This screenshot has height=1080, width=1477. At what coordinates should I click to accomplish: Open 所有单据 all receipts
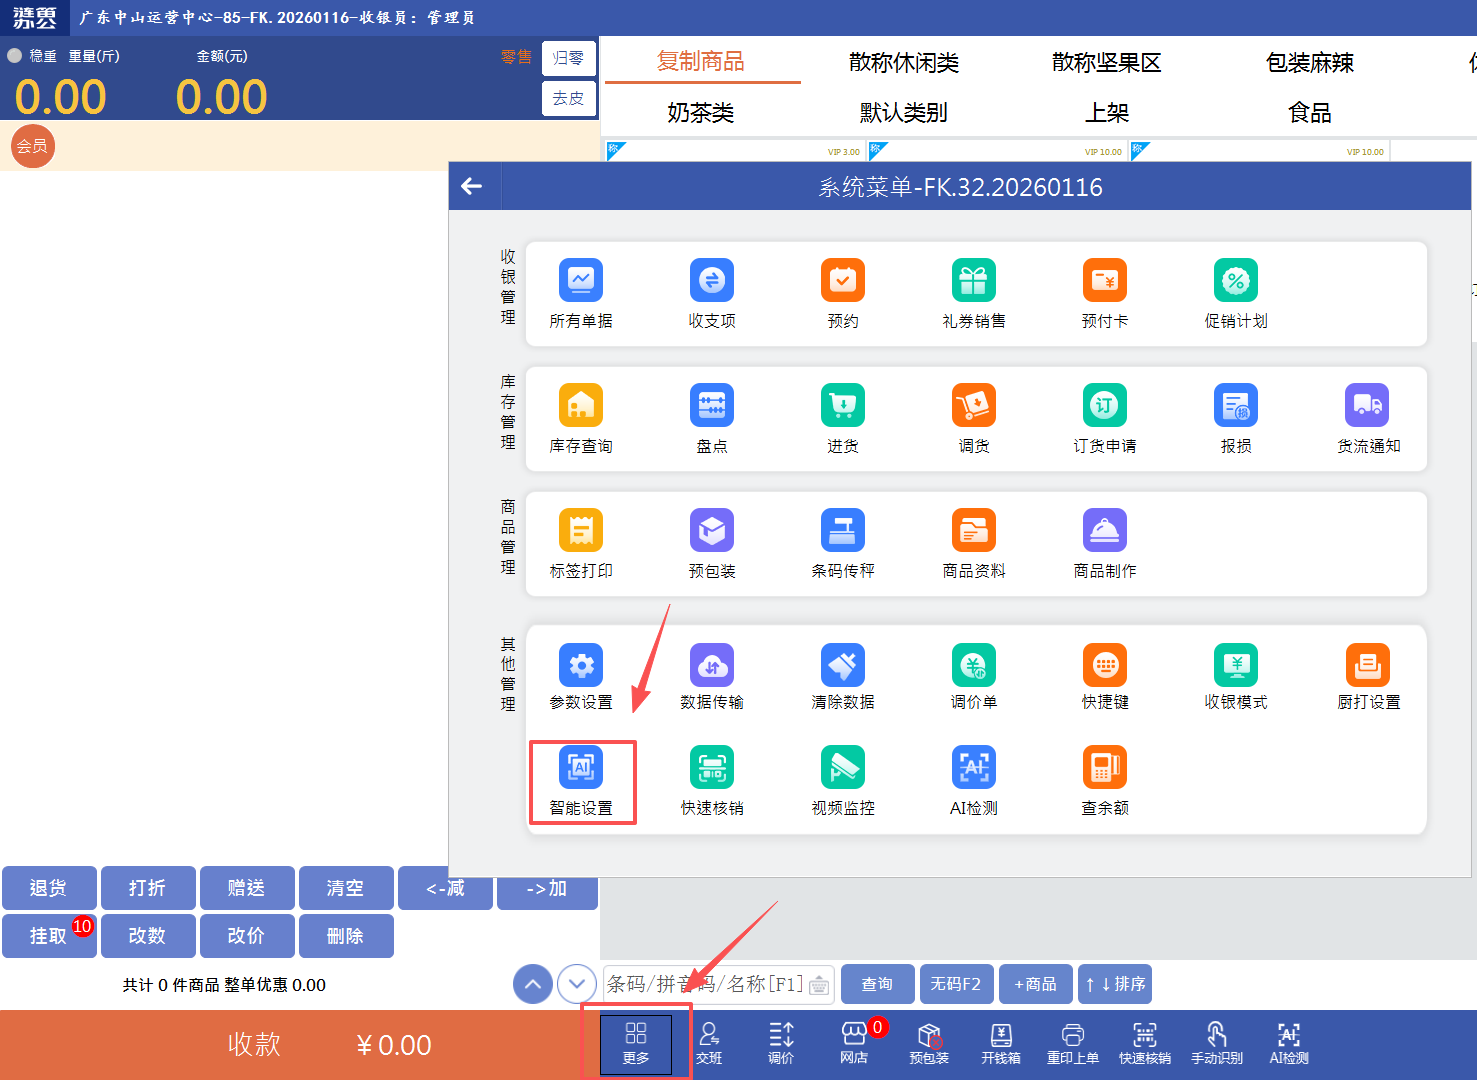[x=581, y=293]
